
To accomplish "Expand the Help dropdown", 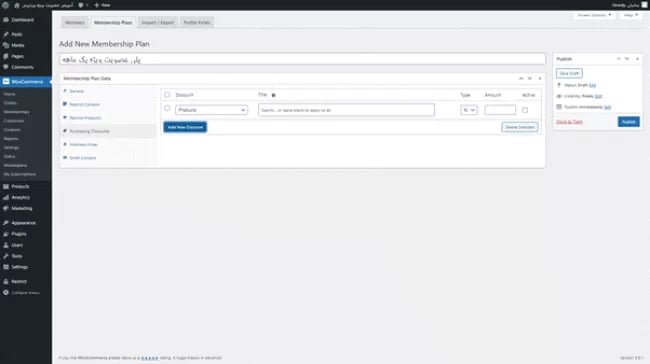I will click(x=631, y=15).
